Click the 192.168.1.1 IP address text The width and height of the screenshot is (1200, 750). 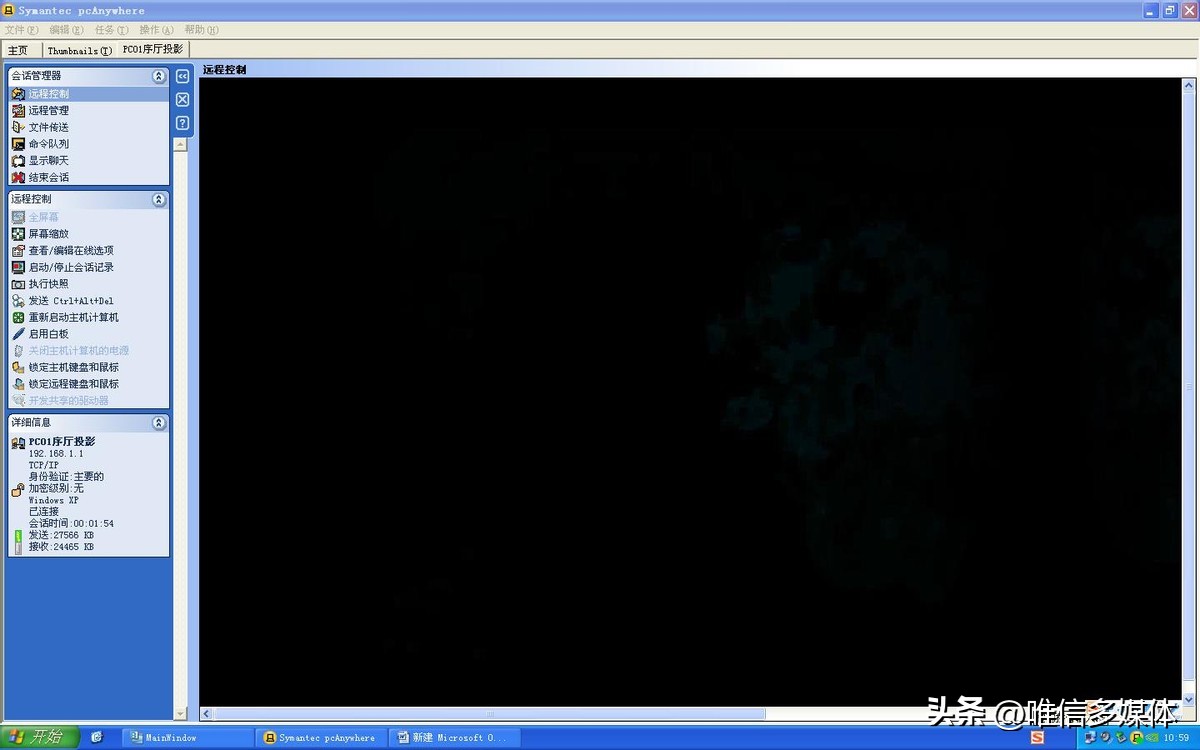point(56,454)
